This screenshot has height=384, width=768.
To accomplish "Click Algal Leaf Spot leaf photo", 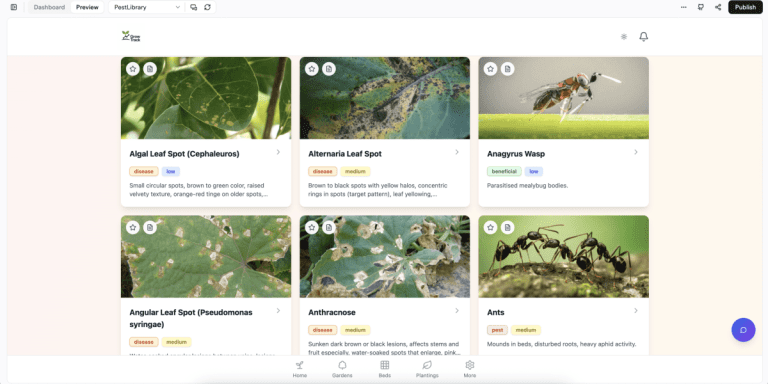I will [206, 98].
